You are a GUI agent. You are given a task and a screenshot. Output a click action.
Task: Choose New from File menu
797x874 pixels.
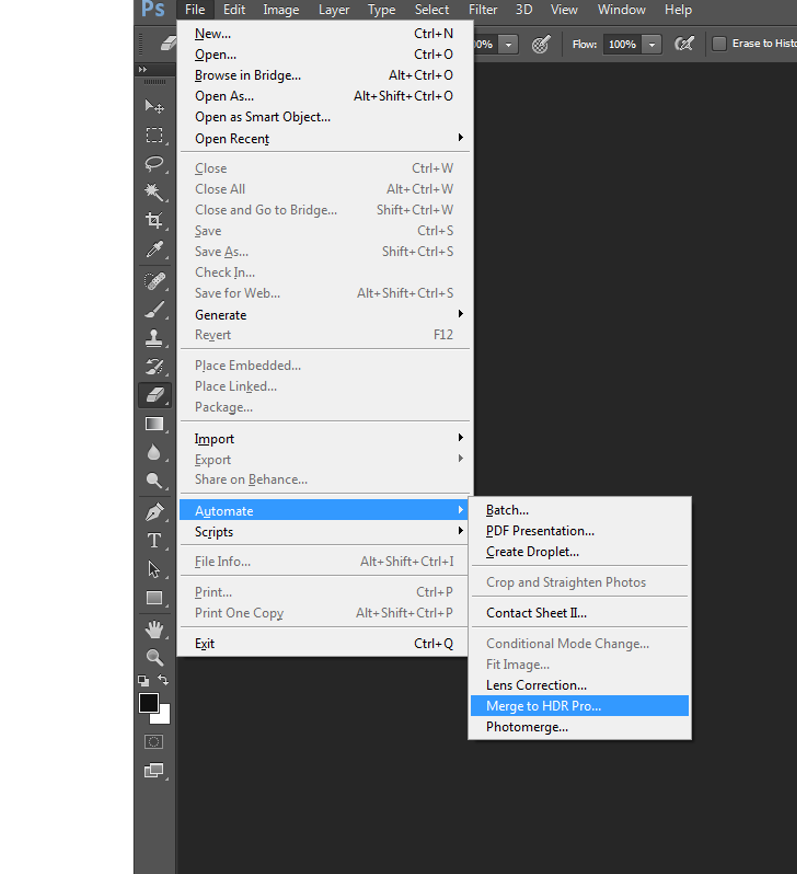[x=324, y=33]
